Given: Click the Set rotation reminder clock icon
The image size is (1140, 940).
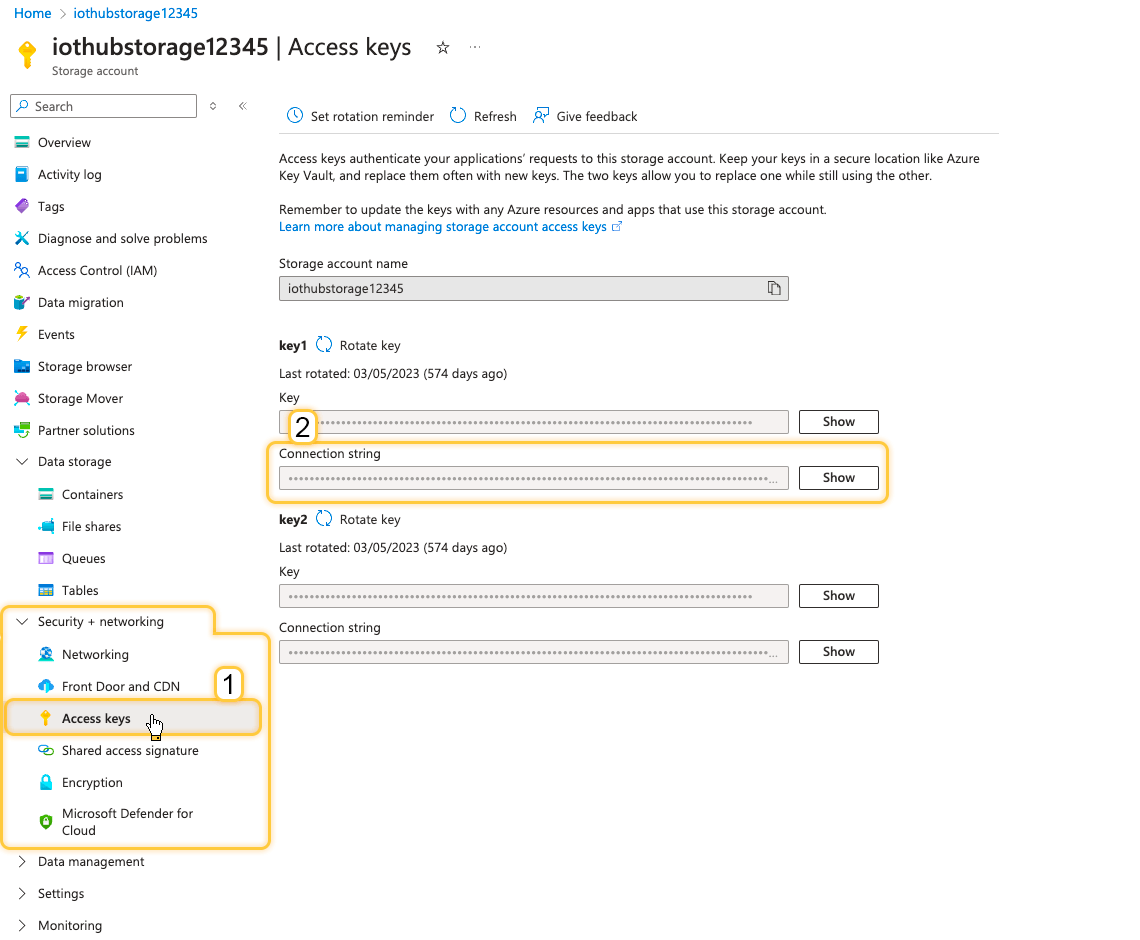Looking at the screenshot, I should pyautogui.click(x=295, y=116).
